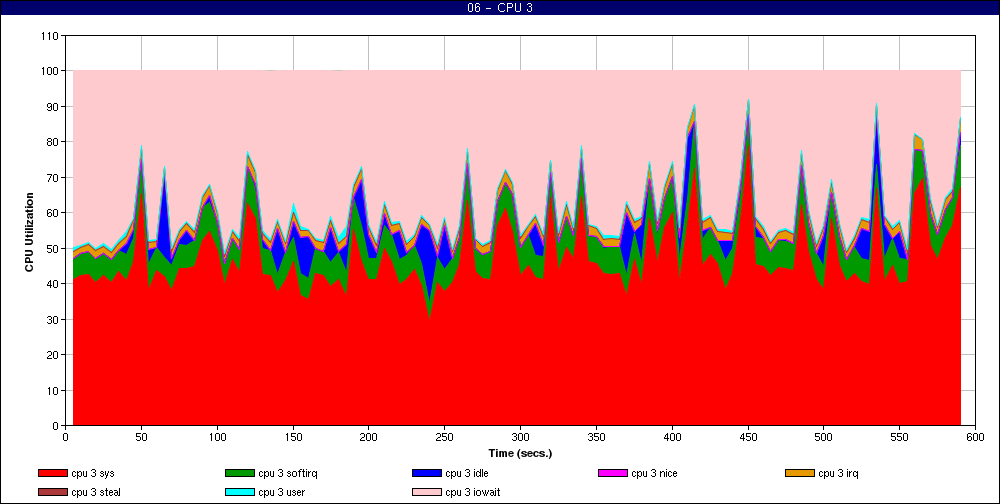
Task: Click the 450 tick label on the time axis
Action: pos(748,438)
